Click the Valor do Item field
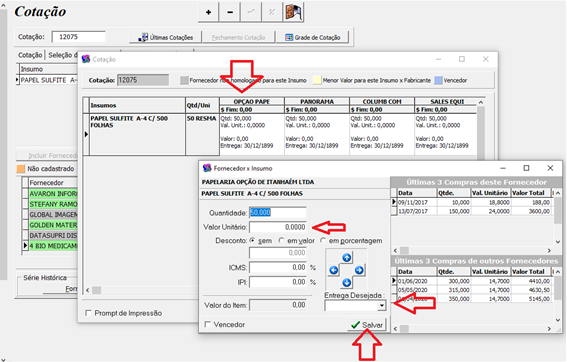 (277, 305)
